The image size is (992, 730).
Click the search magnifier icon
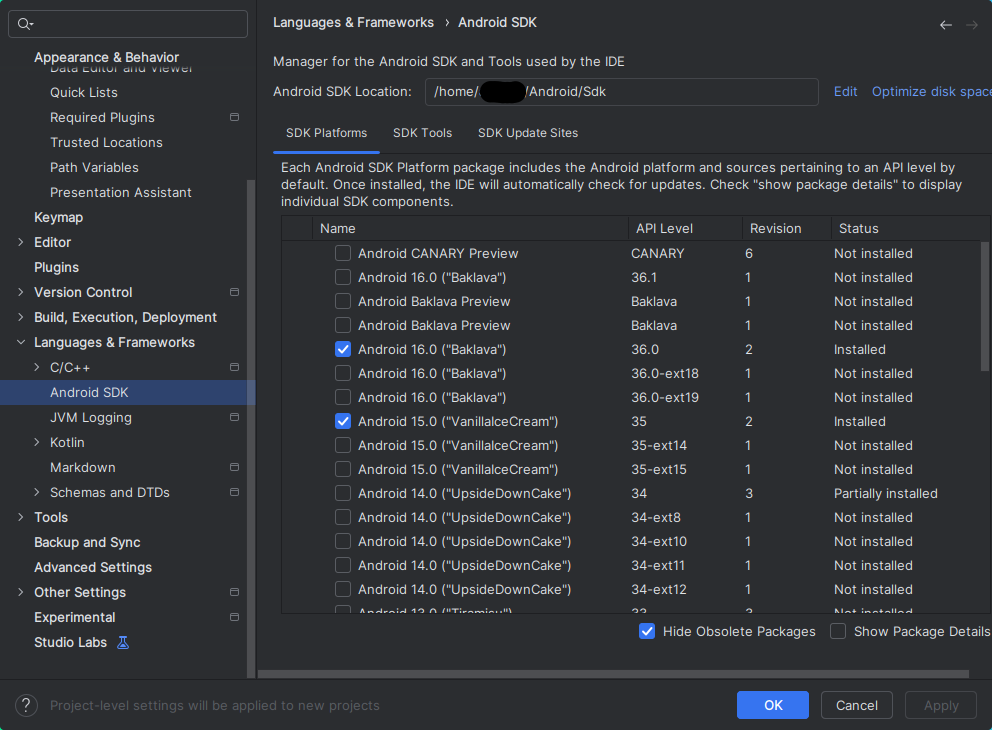click(x=25, y=24)
